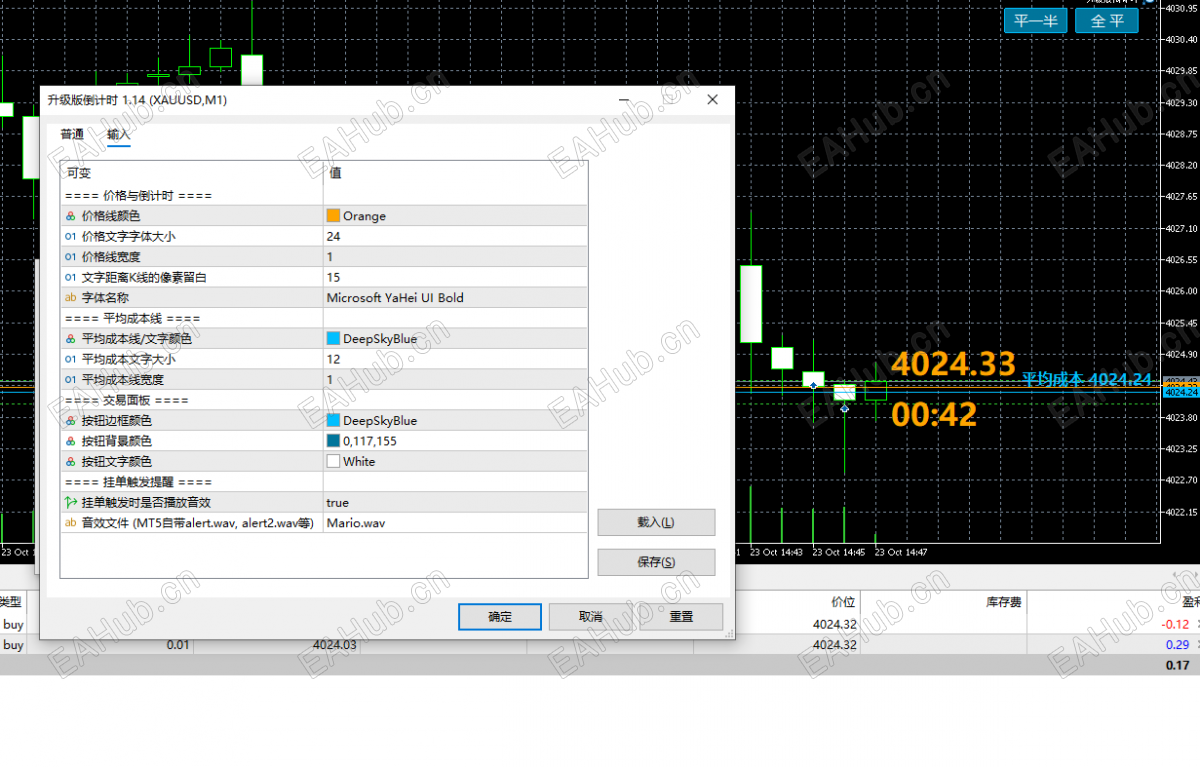Click the integer icon beside 价格文字字体大小
Viewport: 1200px width, 767px height.
(70, 236)
